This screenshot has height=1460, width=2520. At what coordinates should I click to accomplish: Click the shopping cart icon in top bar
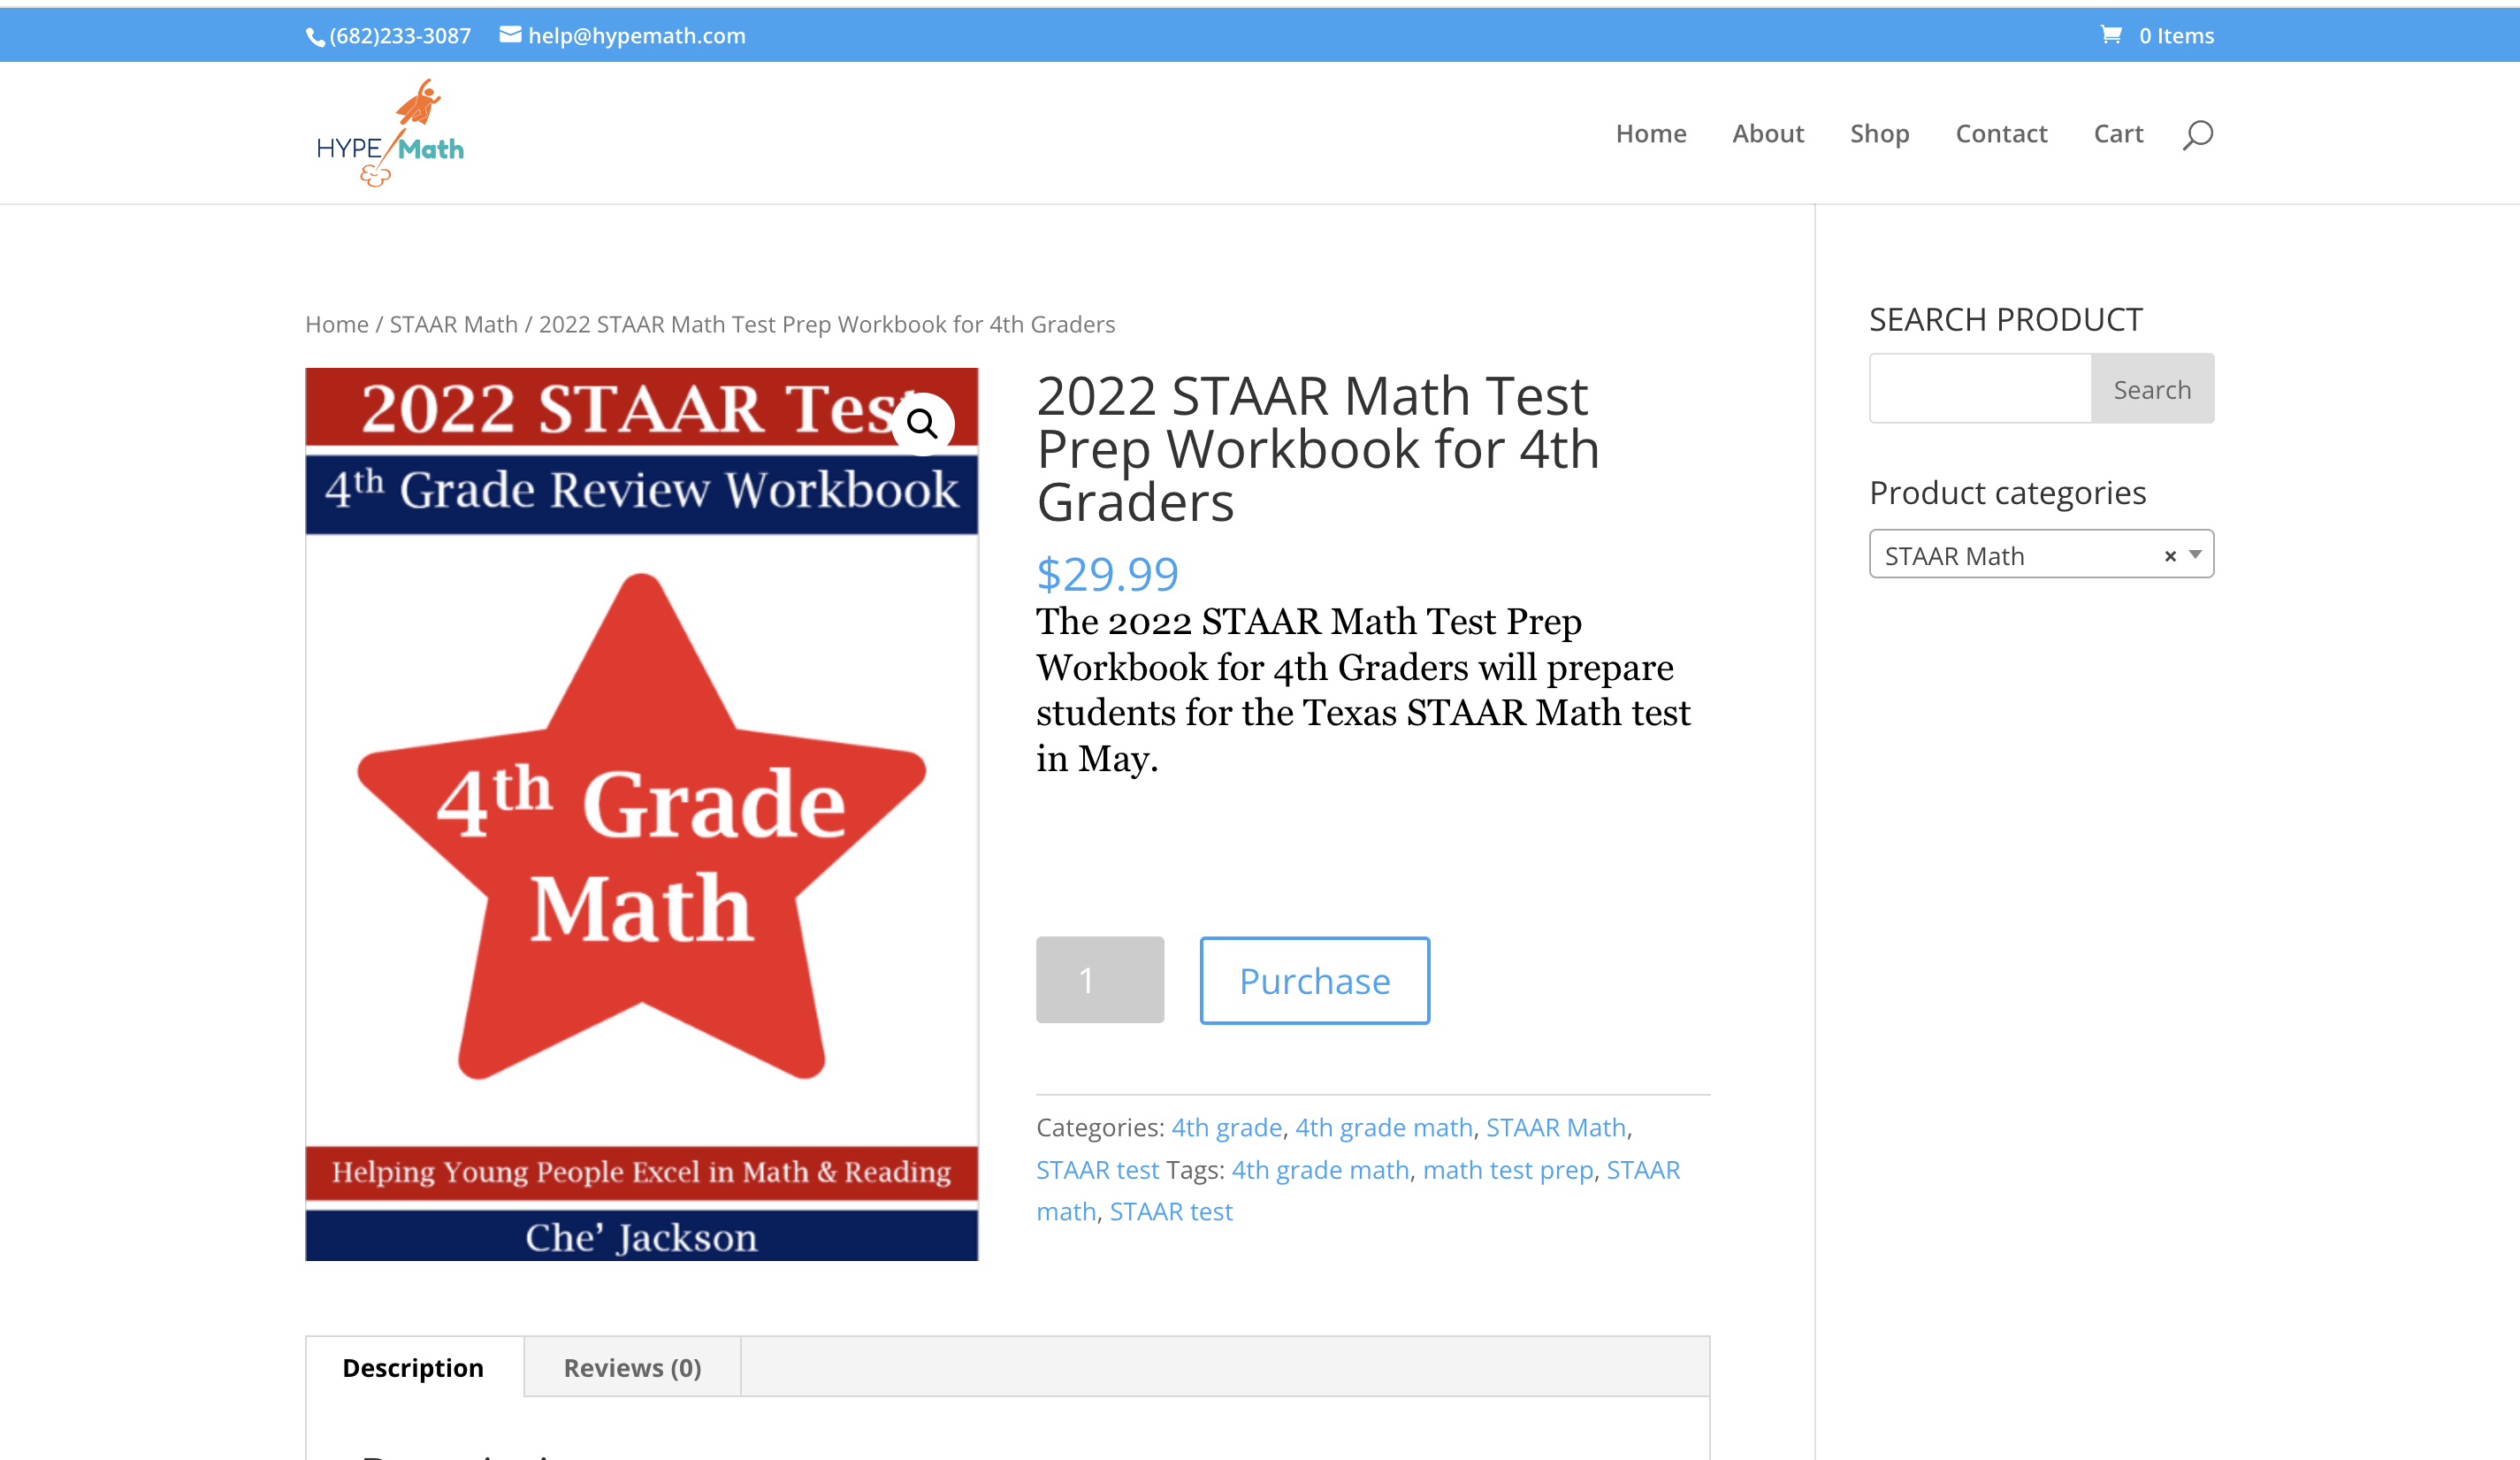coord(2110,35)
